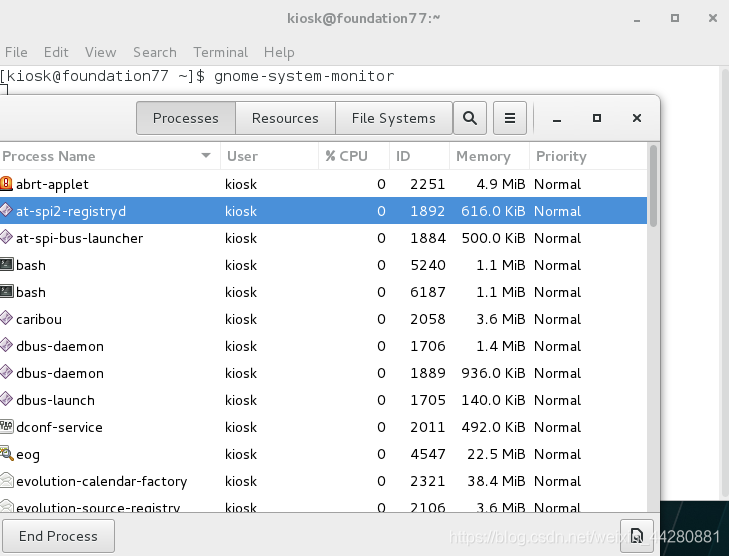
Task: Select the eog process row
Action: (x=324, y=453)
